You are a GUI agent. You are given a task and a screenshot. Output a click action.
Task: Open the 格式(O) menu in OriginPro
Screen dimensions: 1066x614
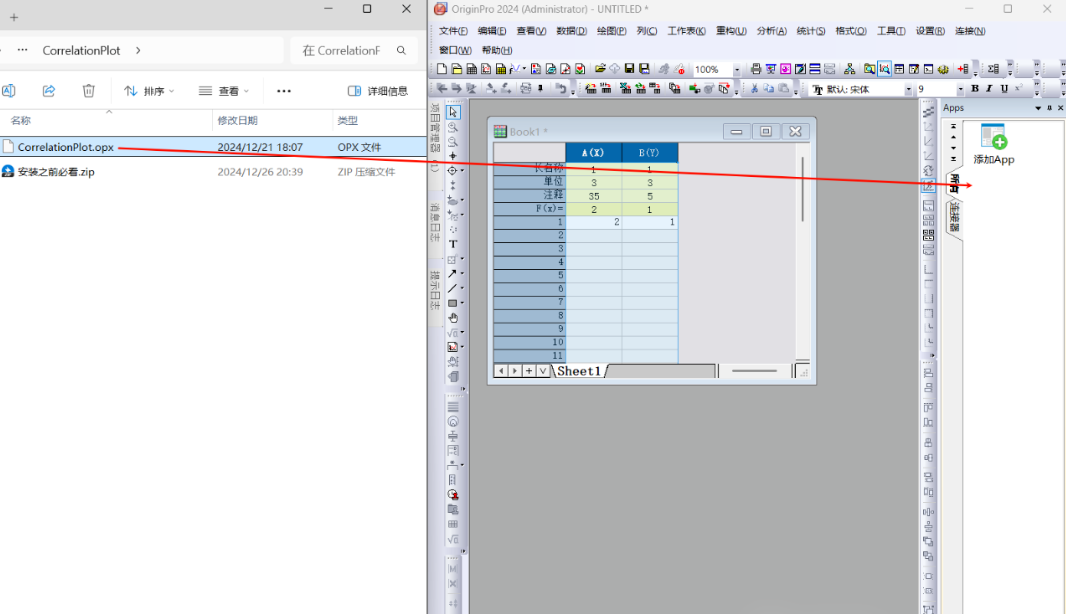(850, 31)
